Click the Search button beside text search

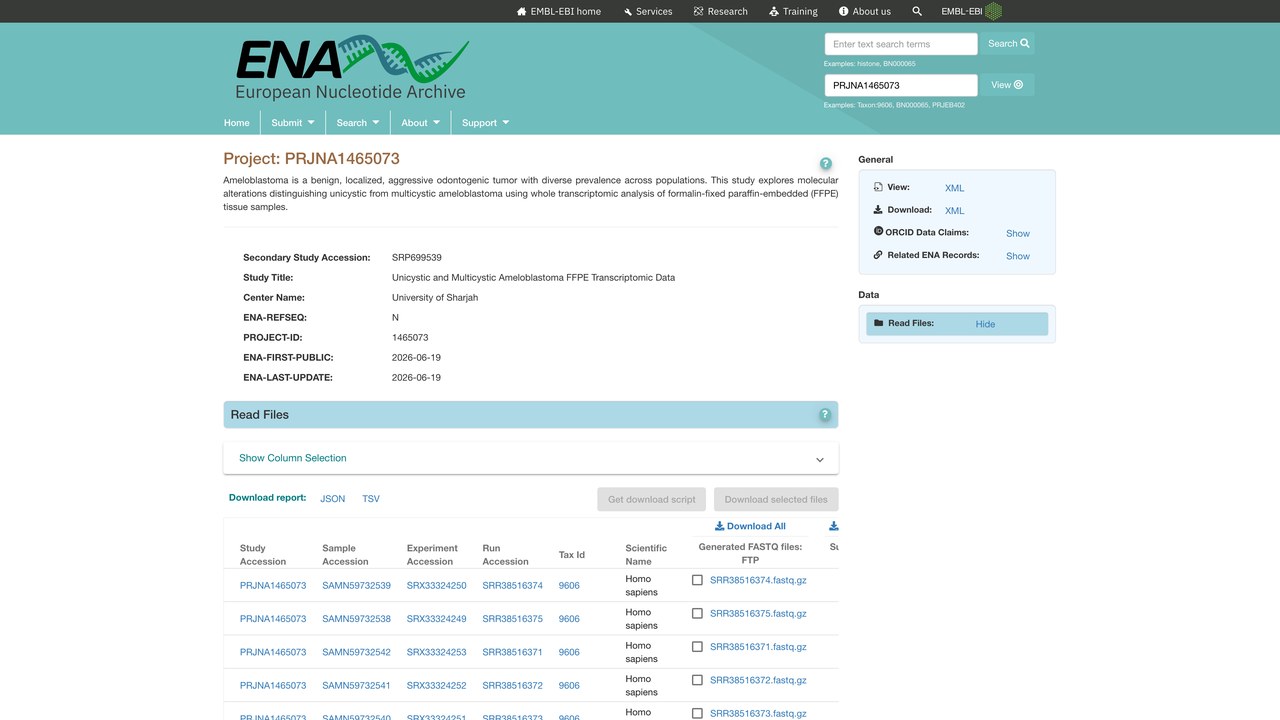[1008, 44]
